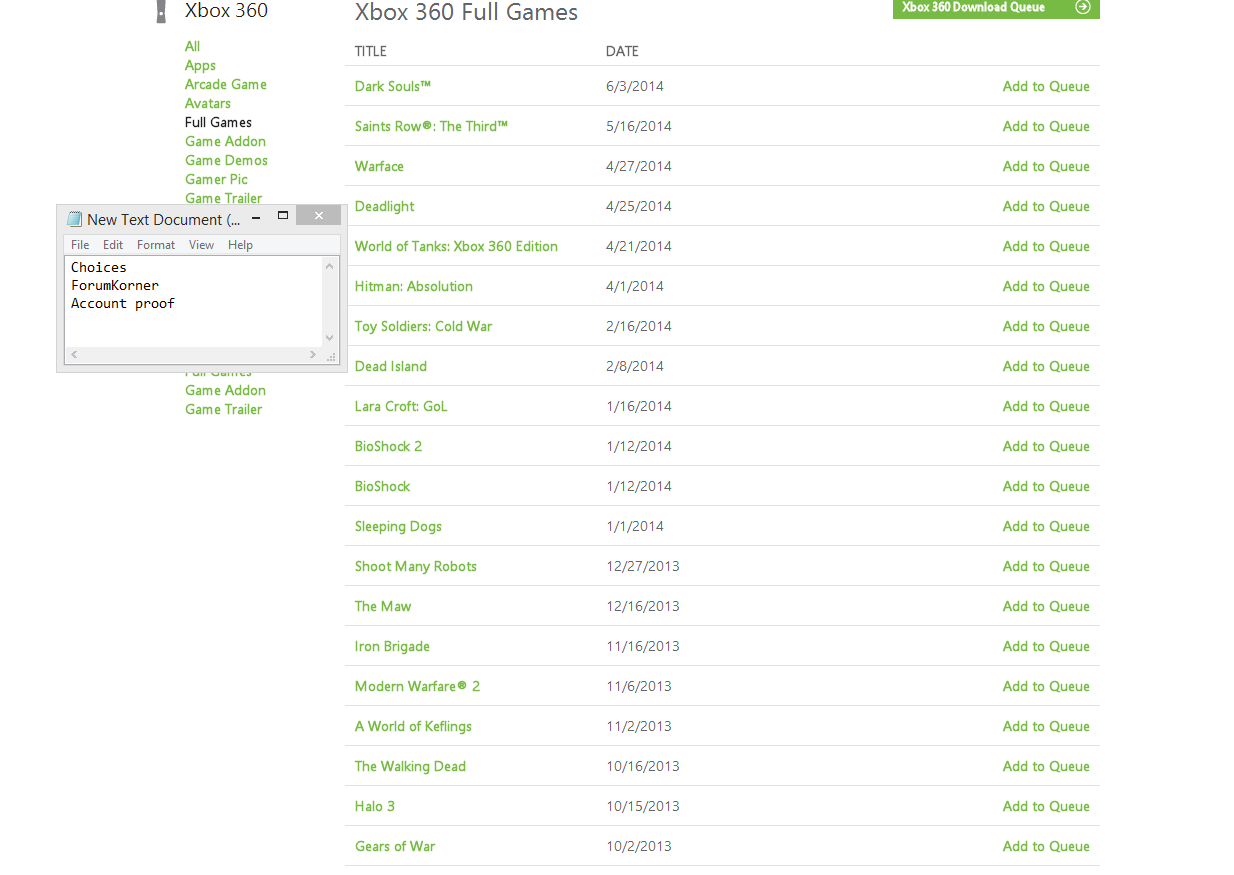Click in Notepad text after 'Account proof'
This screenshot has height=875, width=1234.
point(178,304)
